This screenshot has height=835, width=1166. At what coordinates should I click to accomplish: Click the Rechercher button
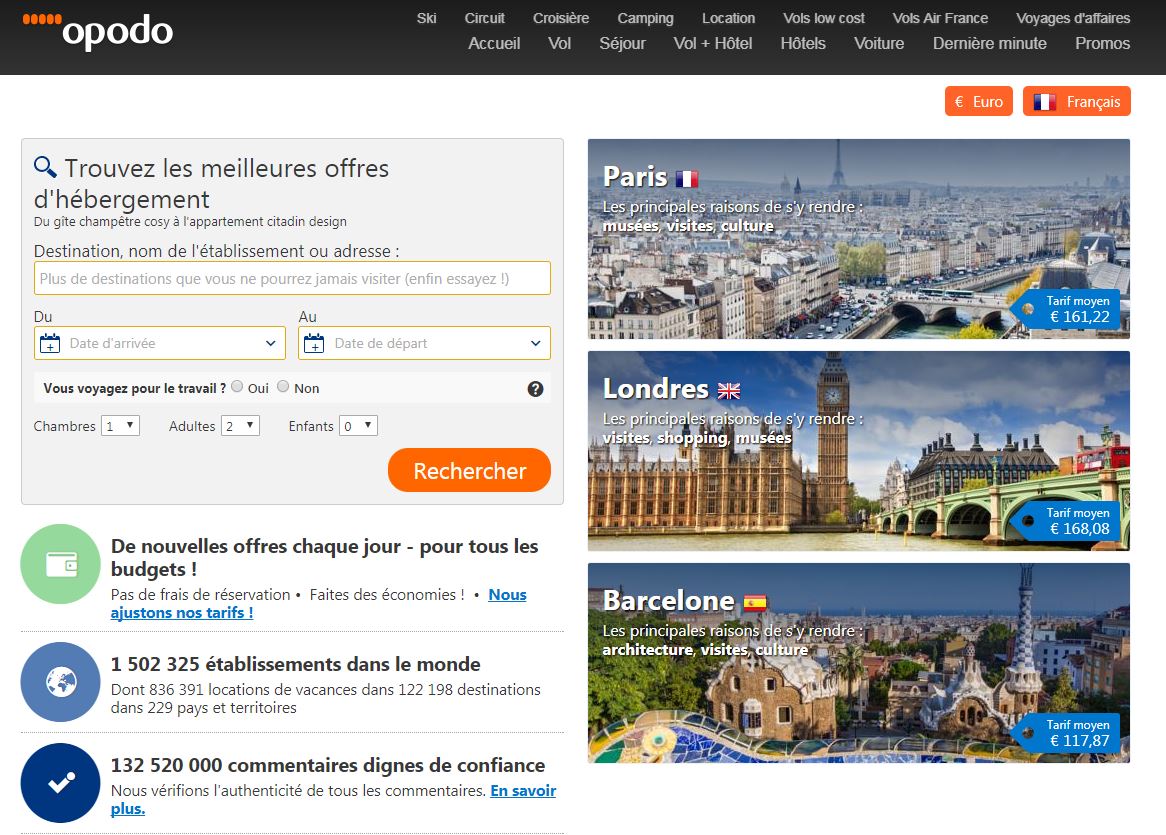pos(469,470)
